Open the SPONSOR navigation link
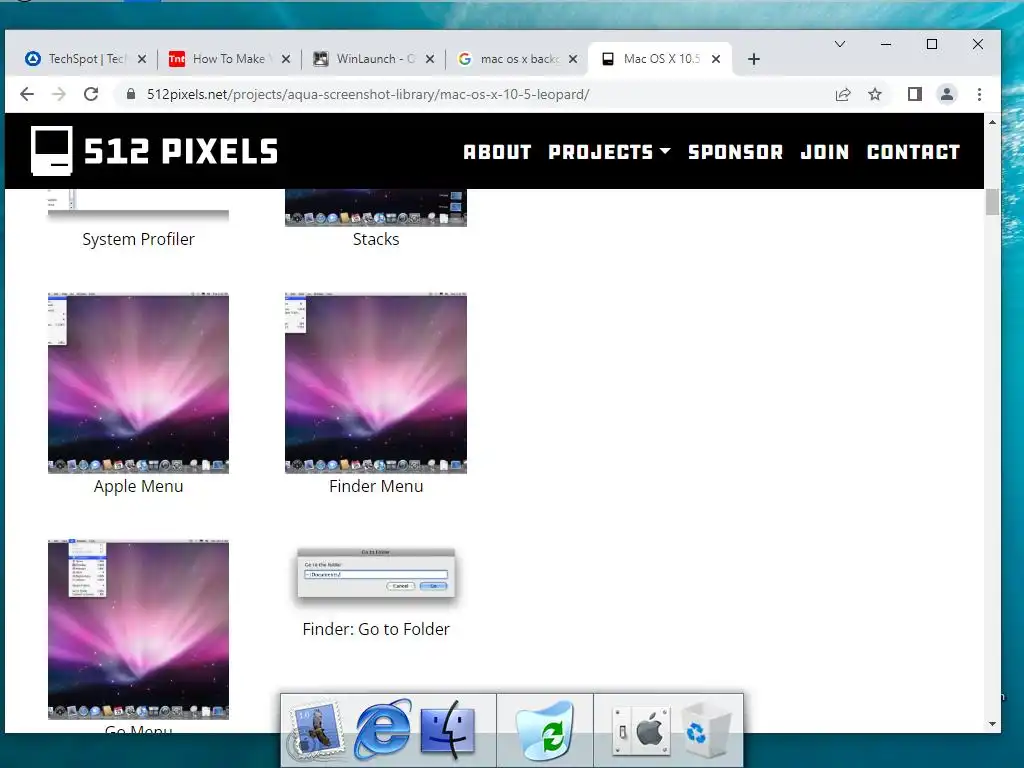This screenshot has width=1024, height=768. (x=735, y=152)
